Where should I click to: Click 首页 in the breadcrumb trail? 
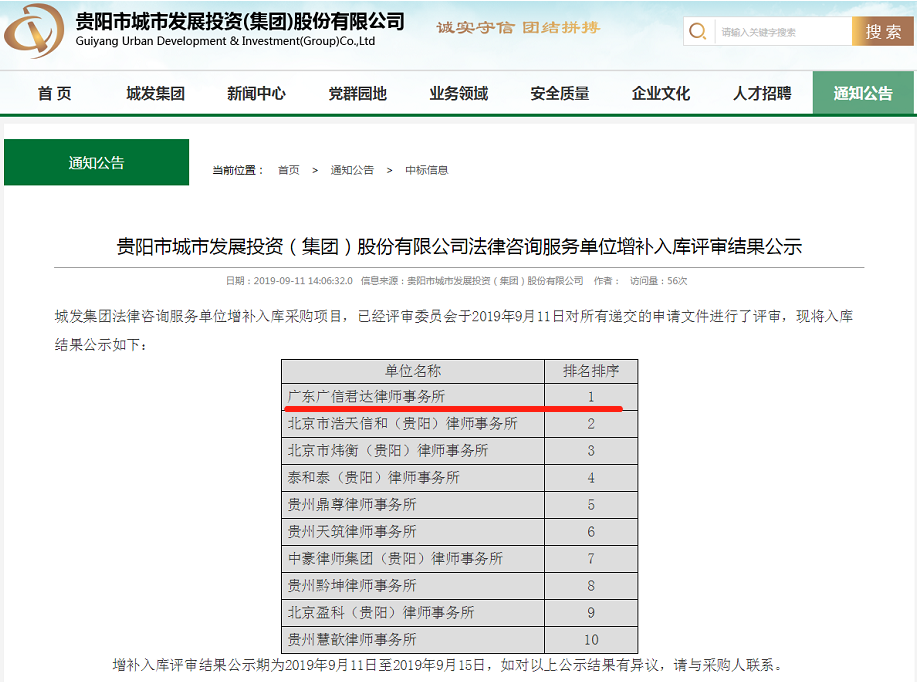(288, 170)
